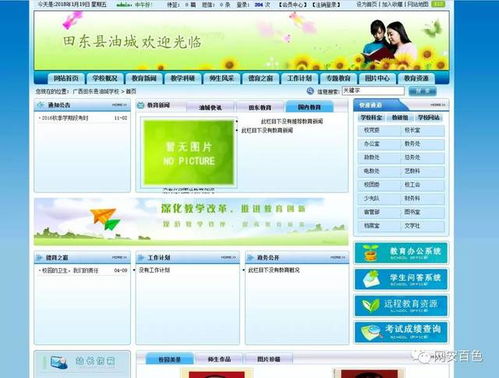Open 教育资源 in the navigation bar
The width and height of the screenshot is (499, 378).
[x=416, y=78]
